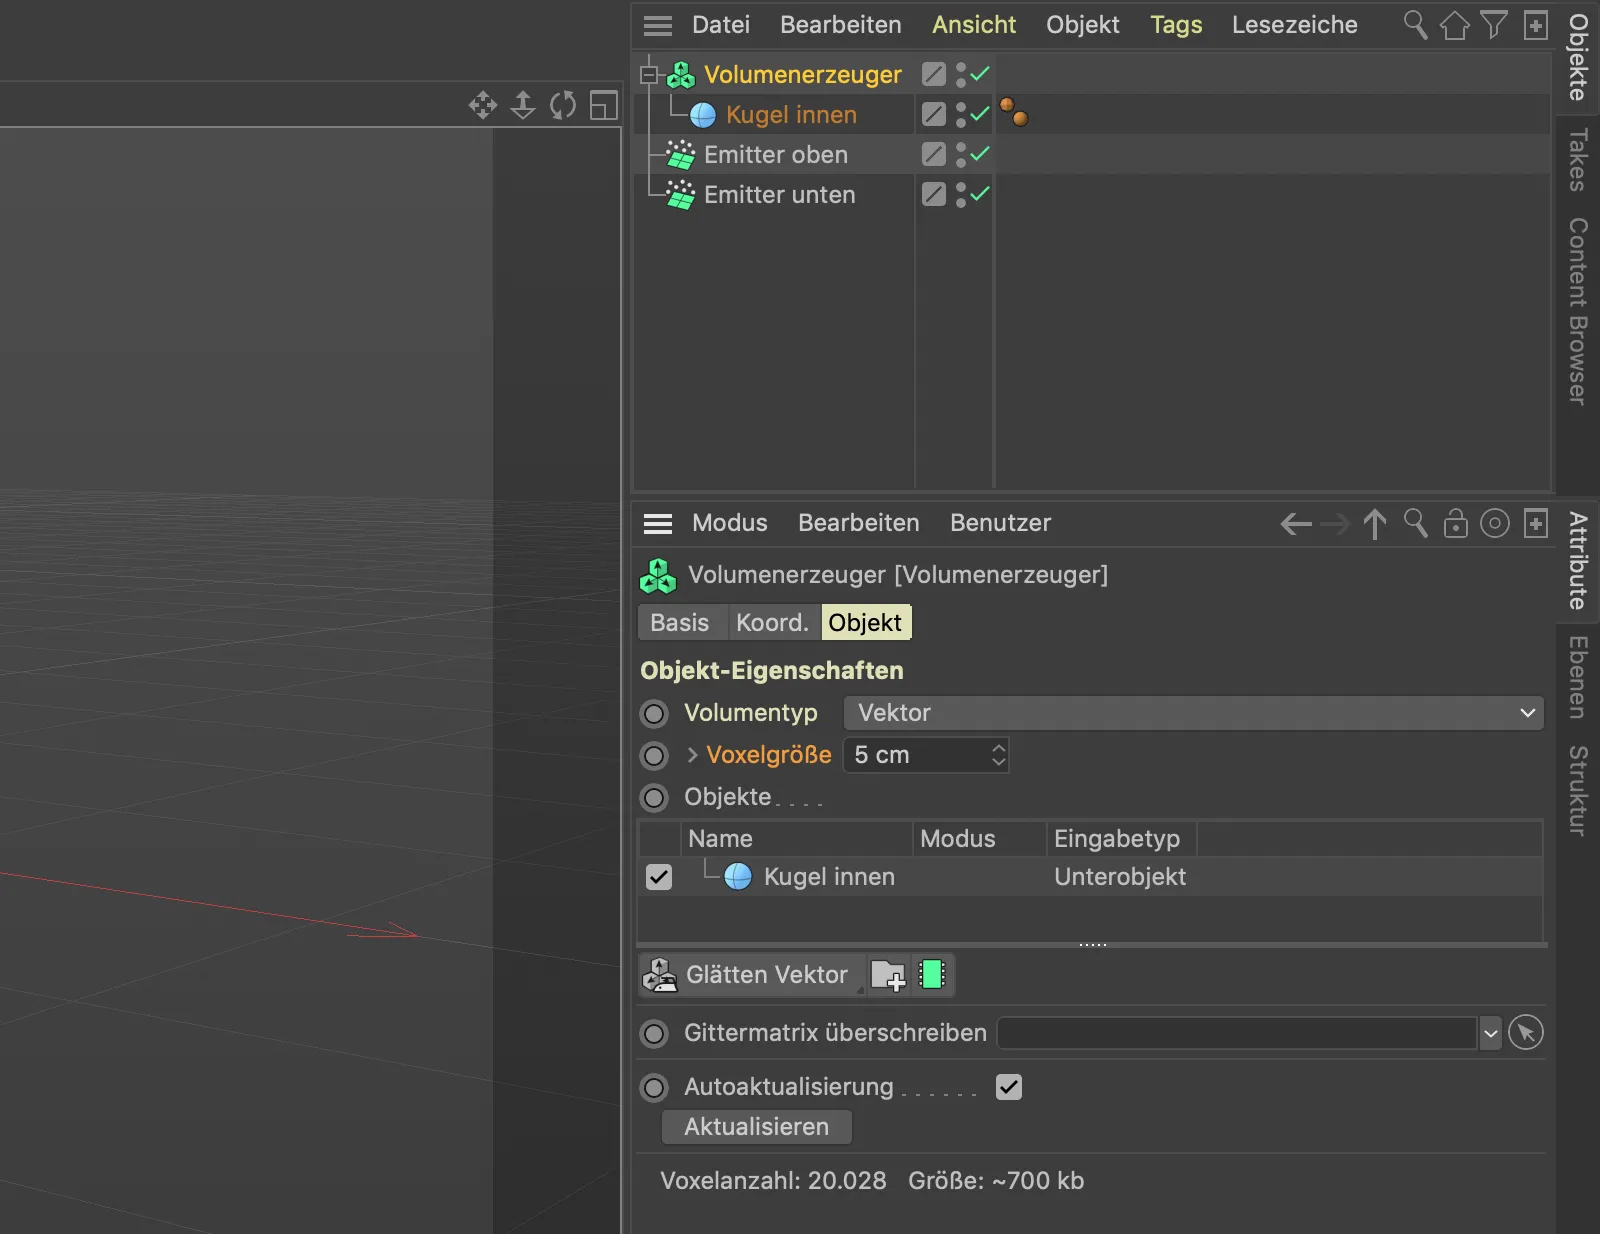Click the add folder icon beside Glätten Vektor
Viewport: 1600px width, 1234px height.
click(888, 975)
